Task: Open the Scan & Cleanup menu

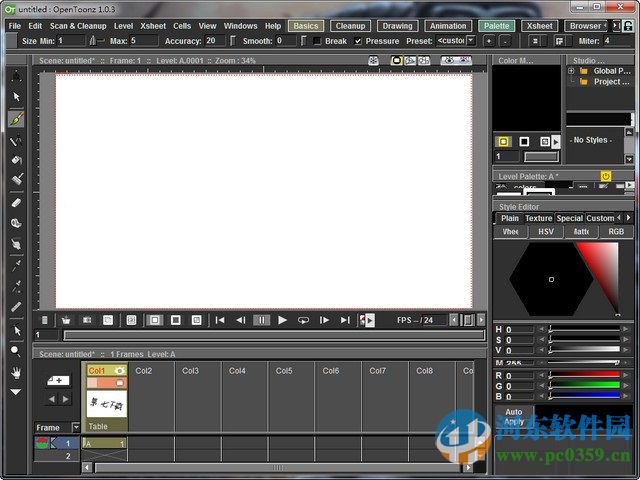Action: point(78,26)
